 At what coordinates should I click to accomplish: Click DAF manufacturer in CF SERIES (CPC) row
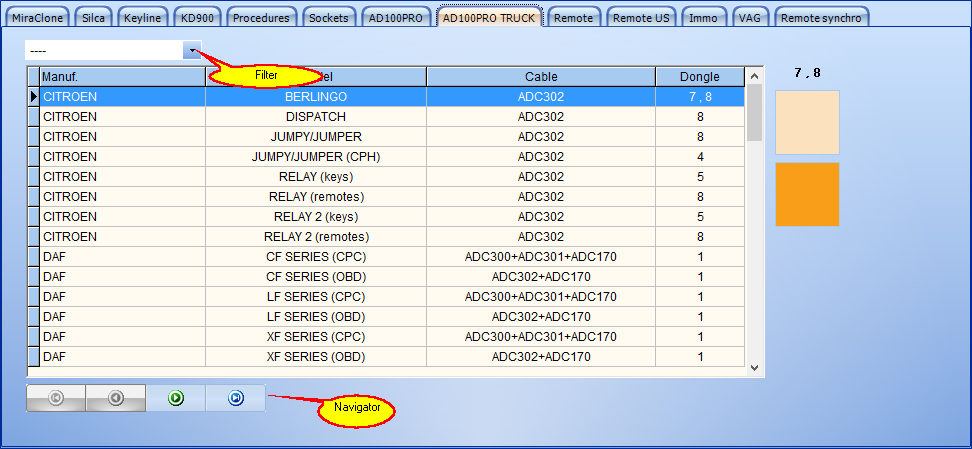(x=123, y=257)
